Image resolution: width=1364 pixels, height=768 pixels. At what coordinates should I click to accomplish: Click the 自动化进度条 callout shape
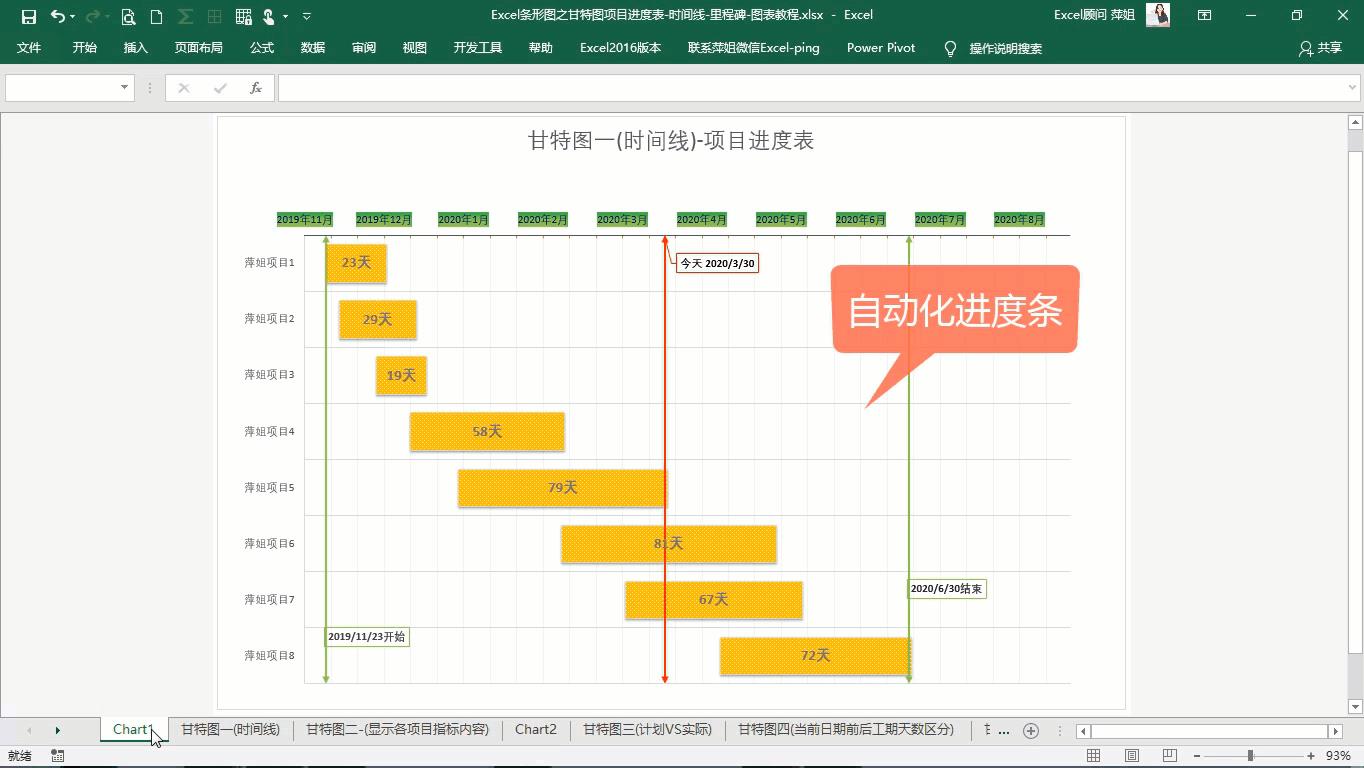tap(955, 310)
